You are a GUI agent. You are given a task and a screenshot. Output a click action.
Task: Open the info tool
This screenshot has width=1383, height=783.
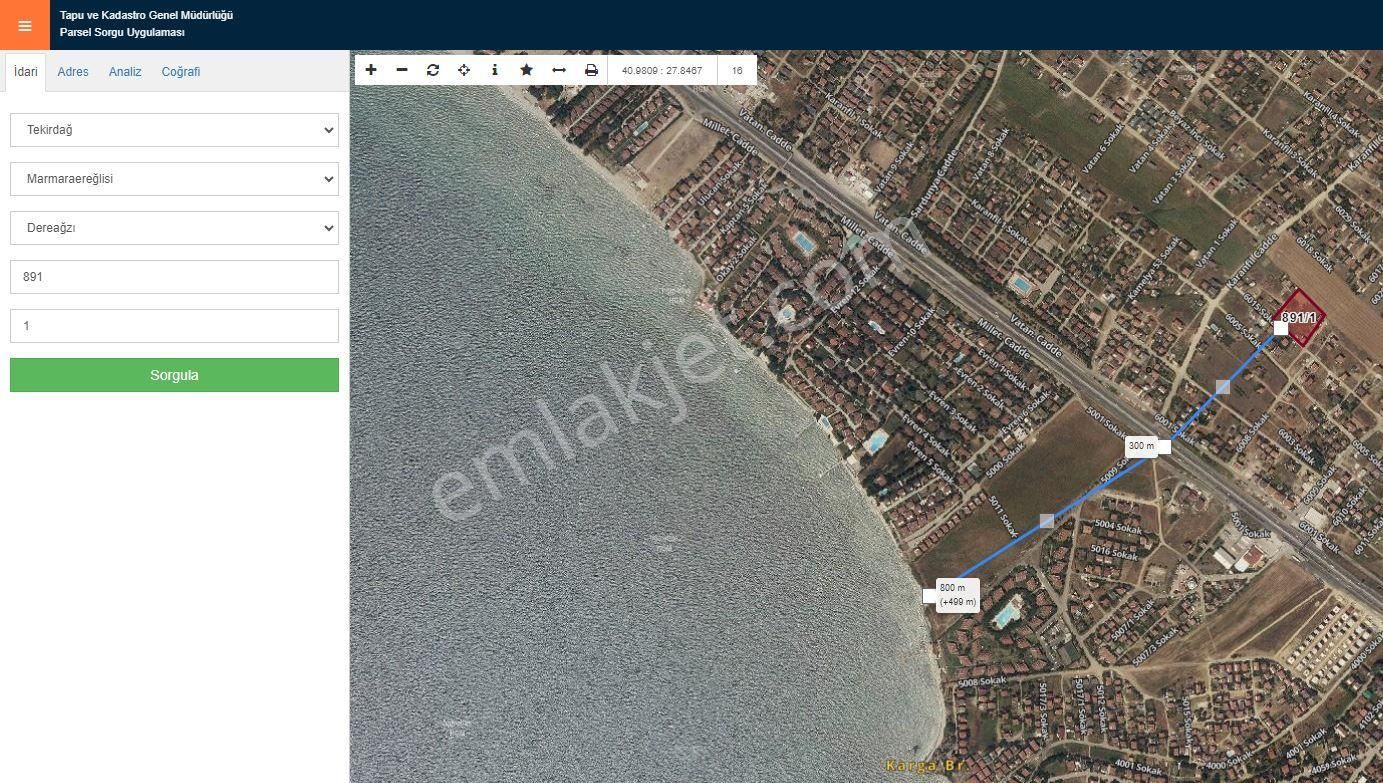[x=495, y=70]
